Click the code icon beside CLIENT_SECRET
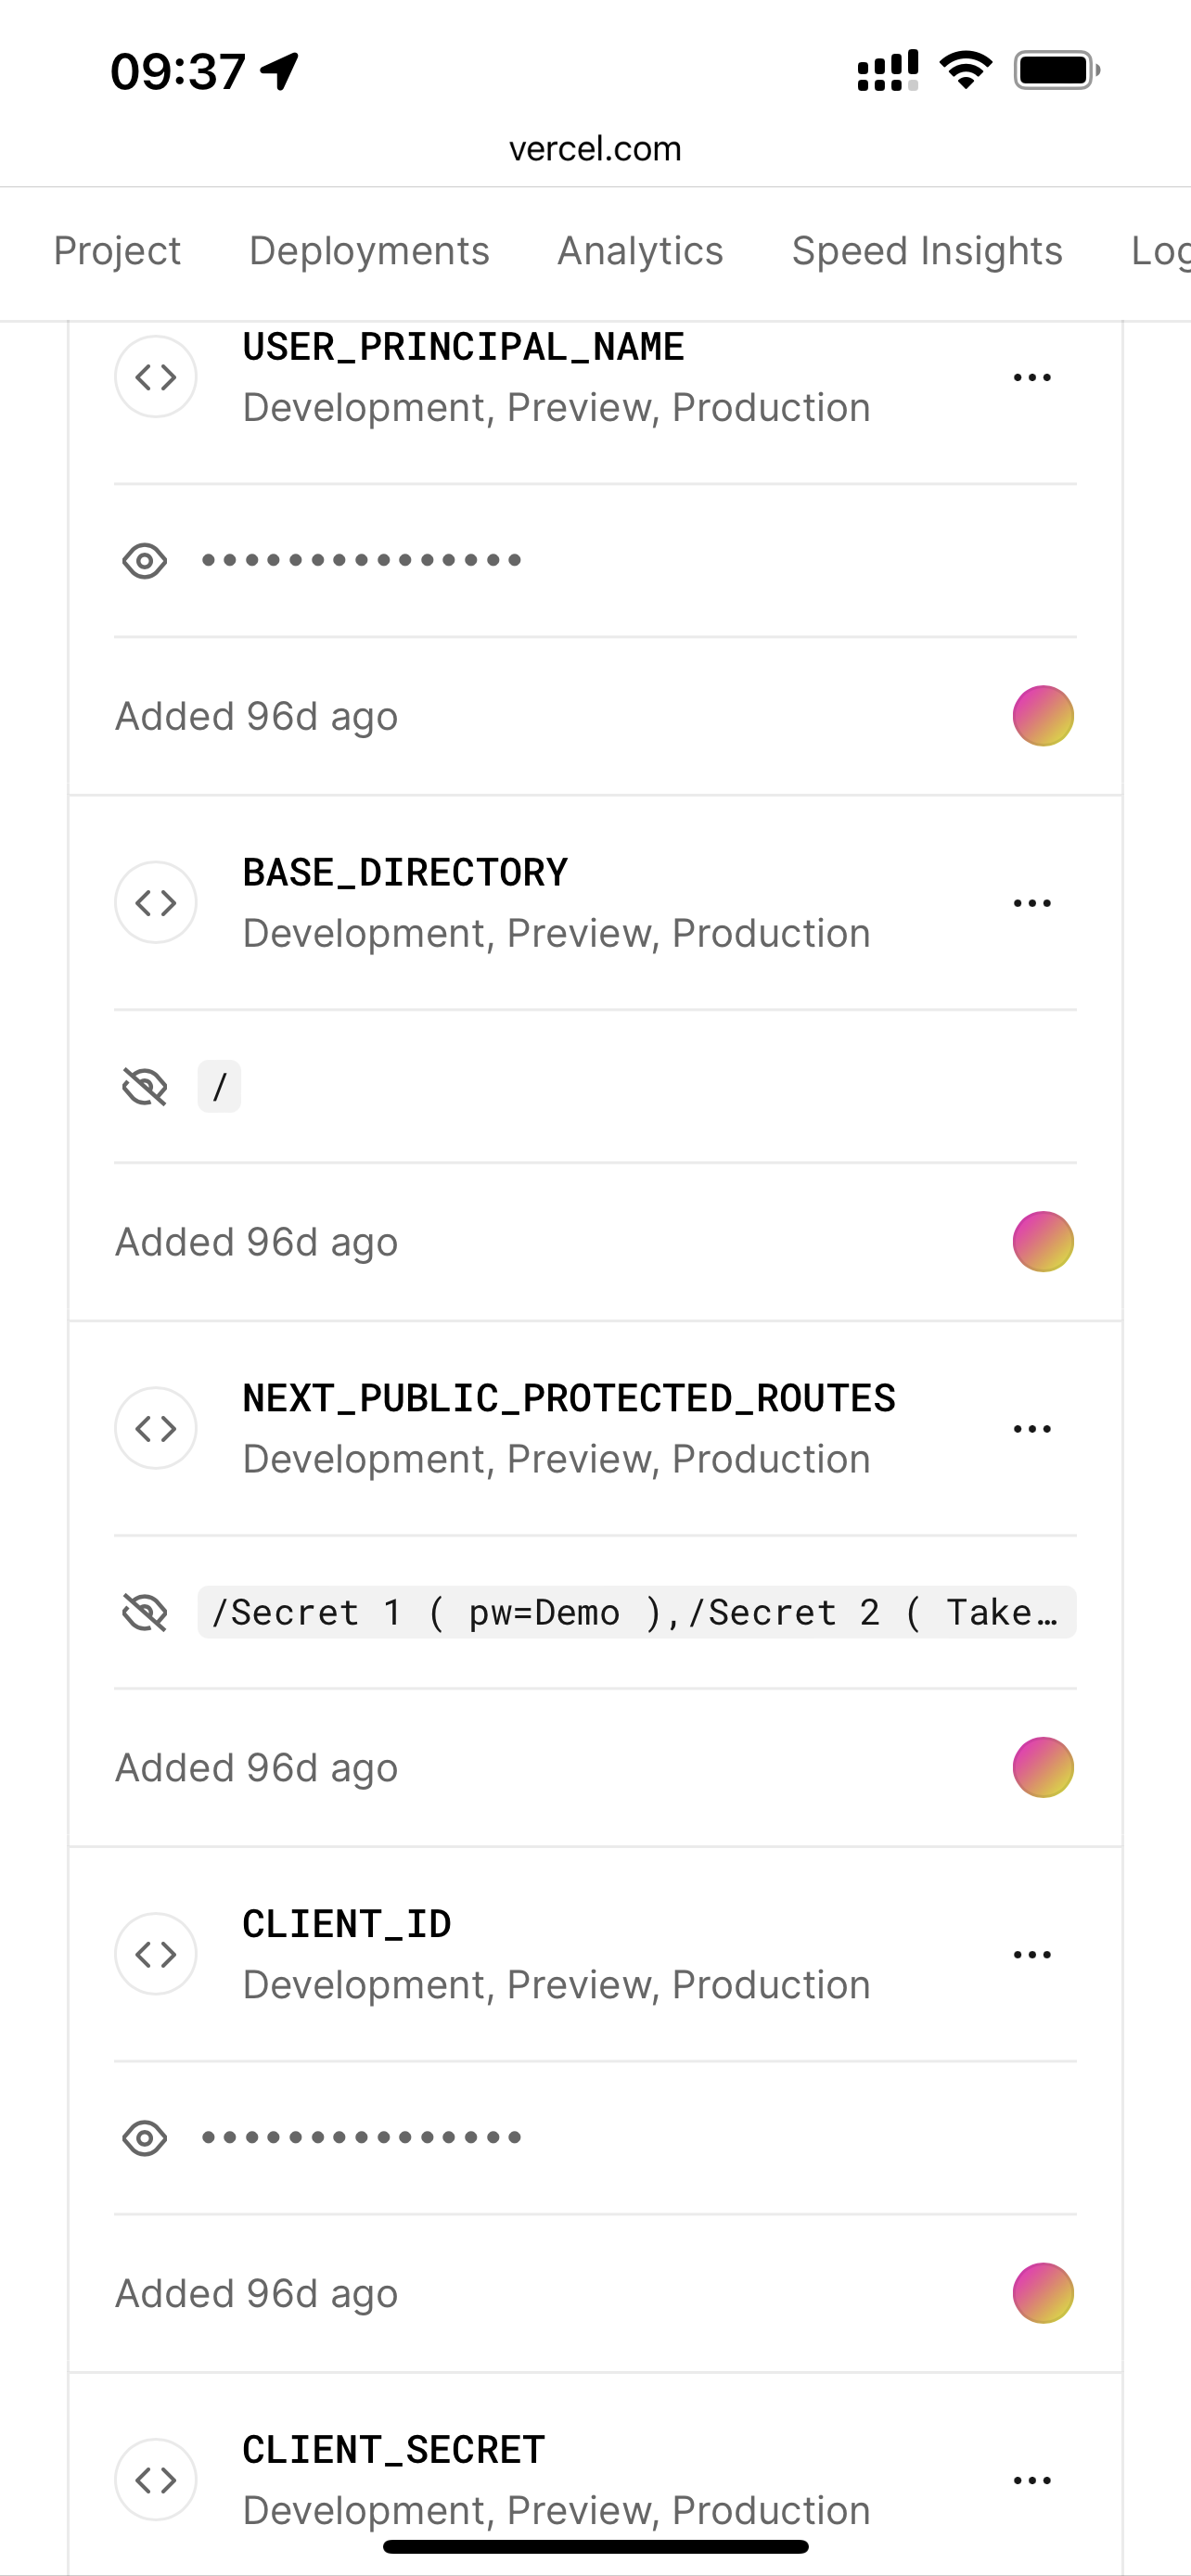This screenshot has height=2576, width=1191. 155,2479
